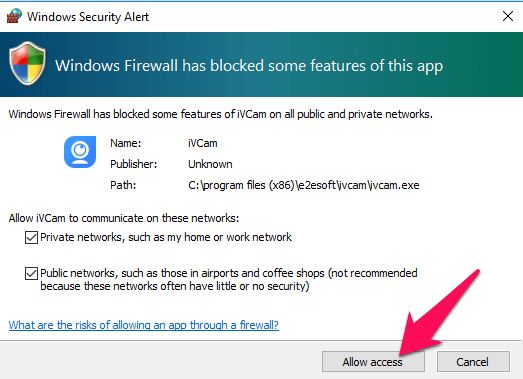Click the blocked features description sentence

pos(220,114)
